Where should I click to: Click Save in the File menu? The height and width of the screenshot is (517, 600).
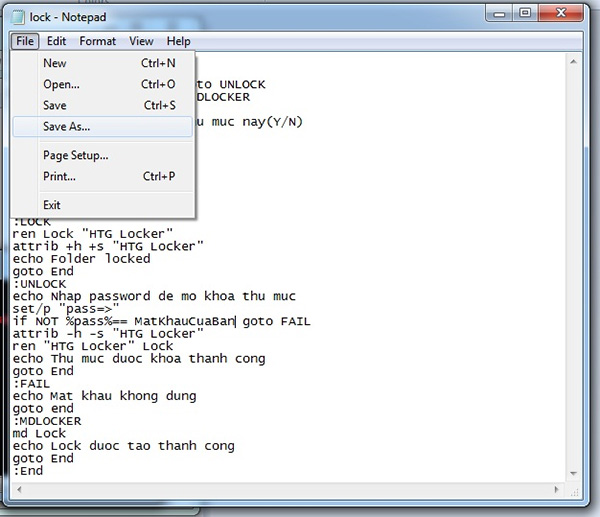tap(55, 106)
